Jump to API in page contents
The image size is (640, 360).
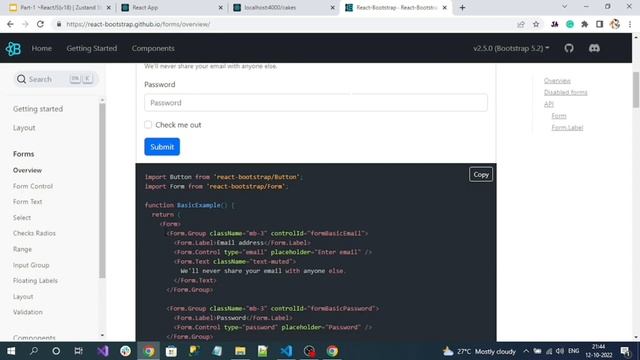point(549,104)
